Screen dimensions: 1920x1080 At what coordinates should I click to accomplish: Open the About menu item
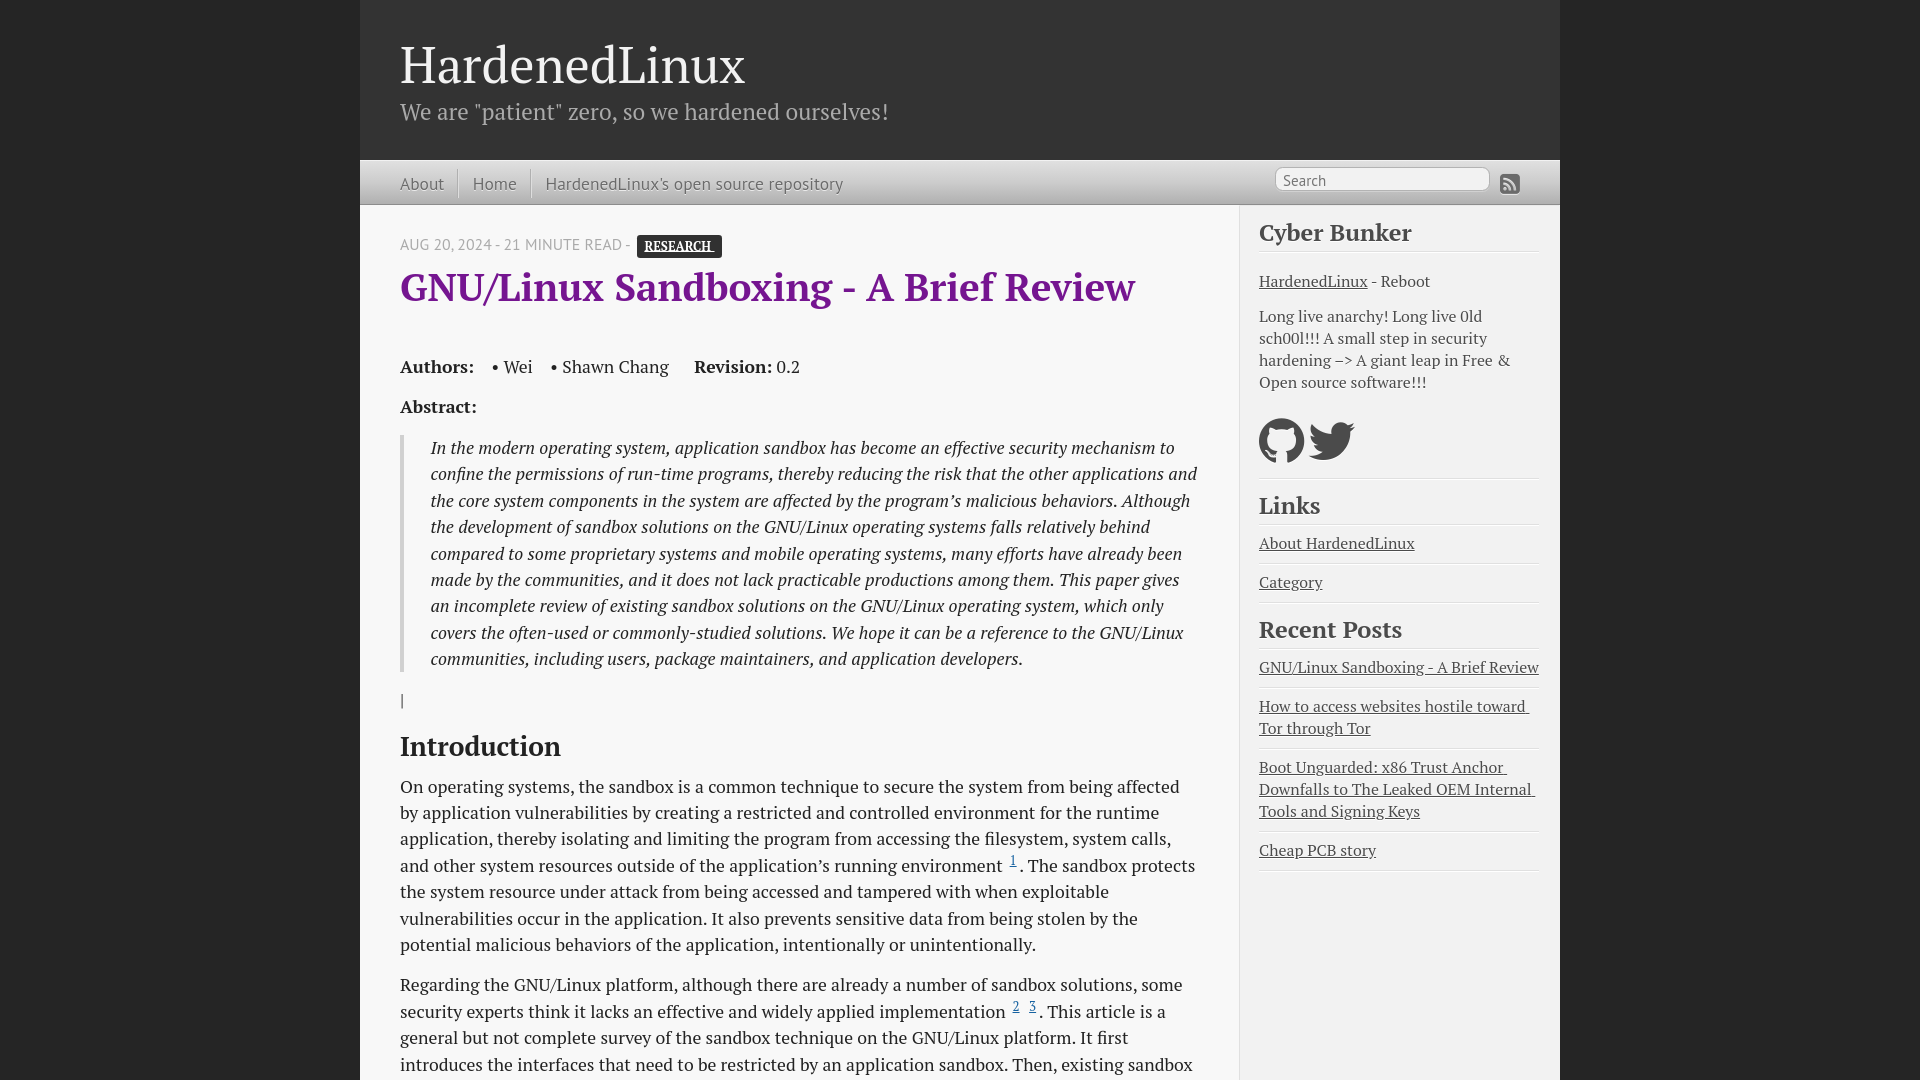[422, 183]
